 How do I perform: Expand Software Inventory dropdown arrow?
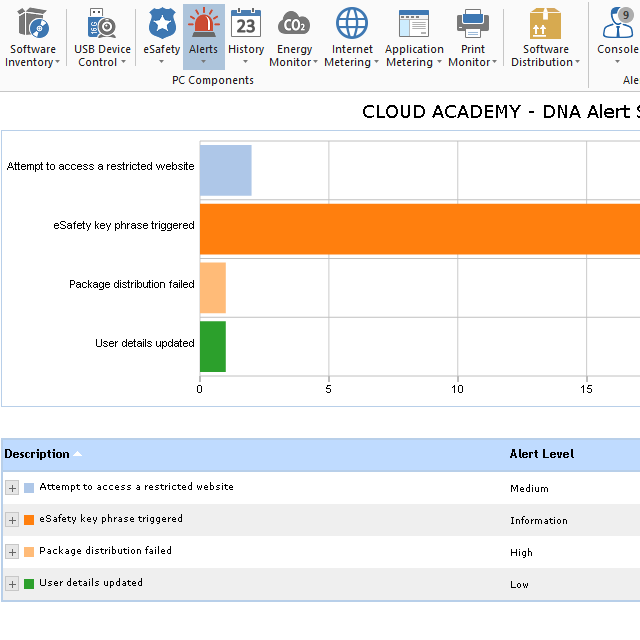(58, 62)
